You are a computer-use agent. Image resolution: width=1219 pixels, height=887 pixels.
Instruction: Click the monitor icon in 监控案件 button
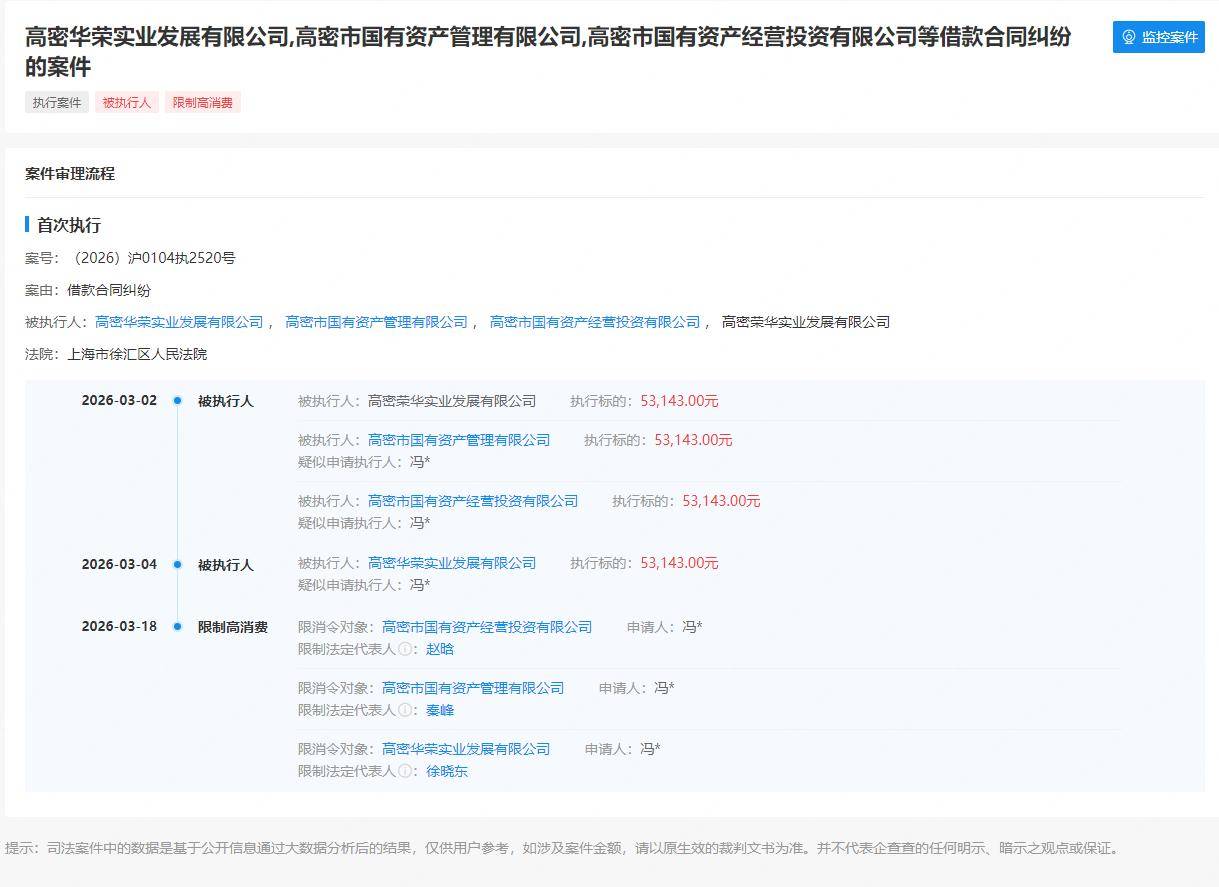click(1129, 37)
